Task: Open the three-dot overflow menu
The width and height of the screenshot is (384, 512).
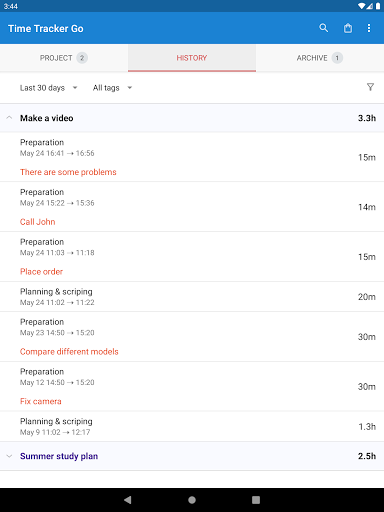Action: pos(369,28)
